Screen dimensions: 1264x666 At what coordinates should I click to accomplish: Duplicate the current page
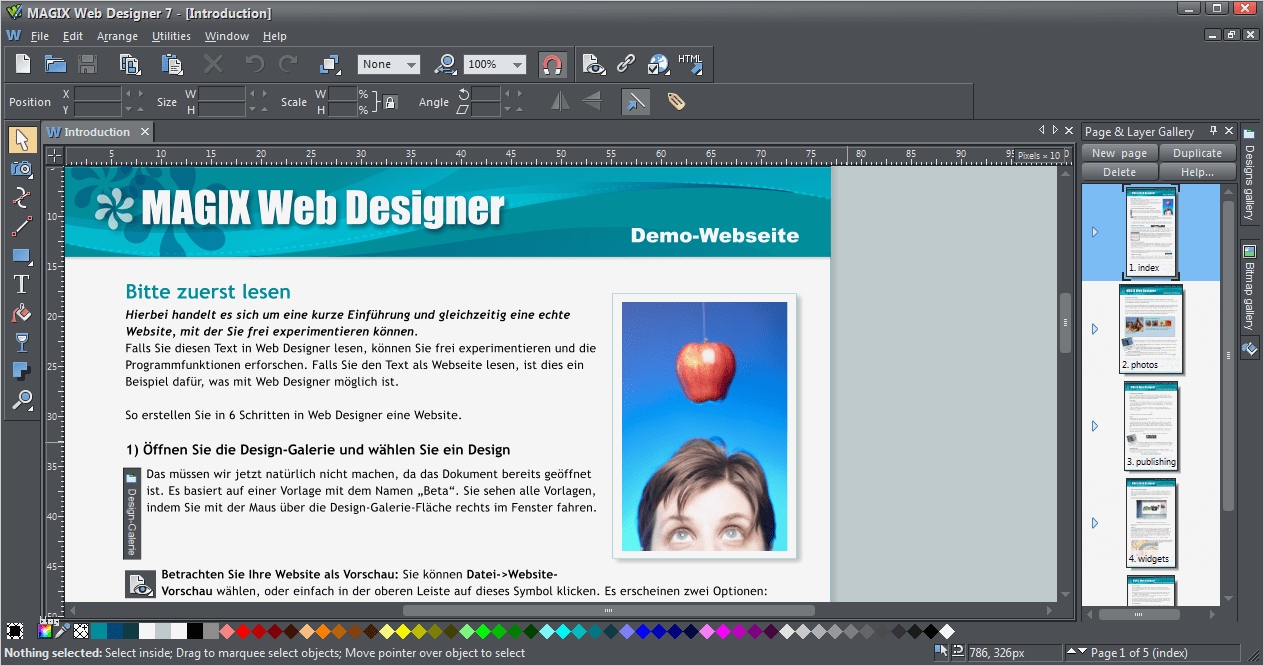[x=1197, y=152]
